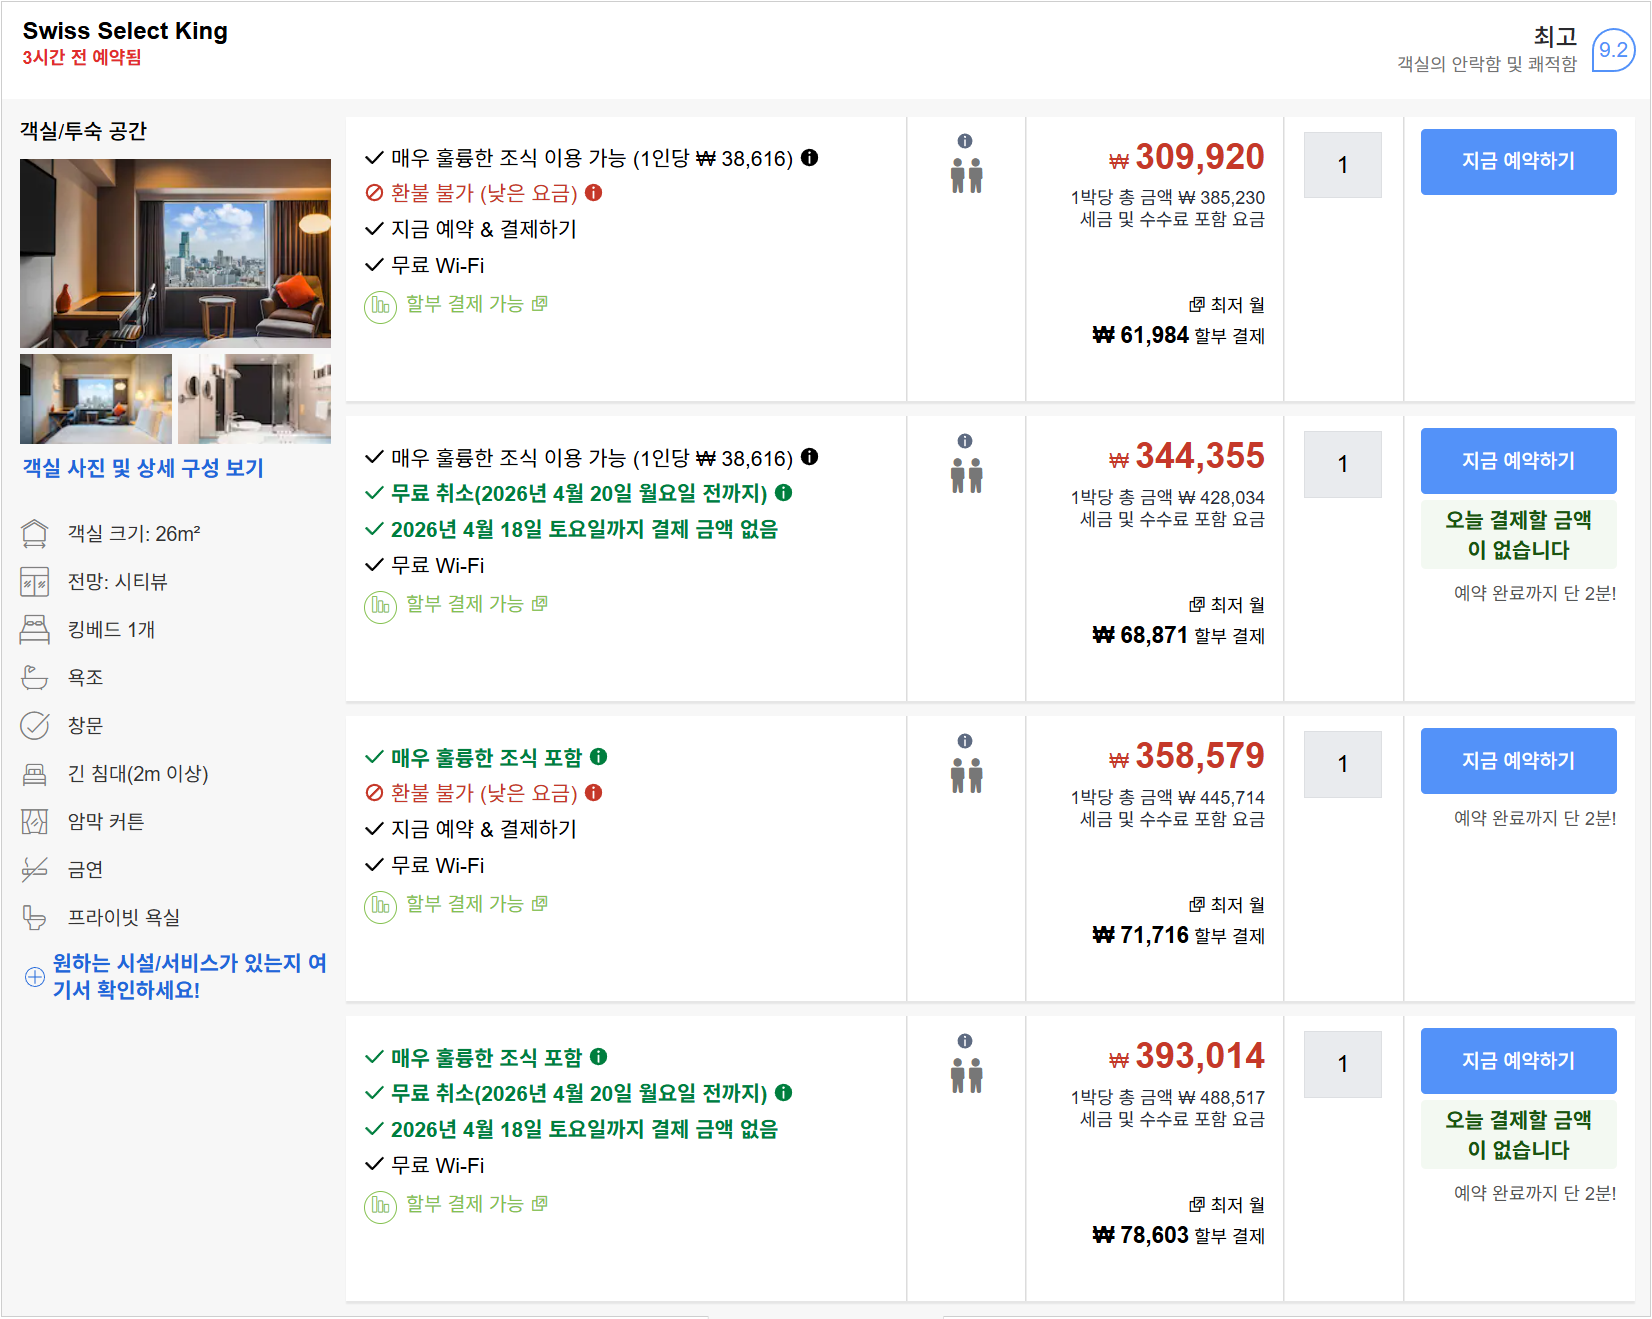Viewport: 1652px width, 1319px height.
Task: Click red info icon on first non-refundable rate
Action: pyautogui.click(x=594, y=192)
